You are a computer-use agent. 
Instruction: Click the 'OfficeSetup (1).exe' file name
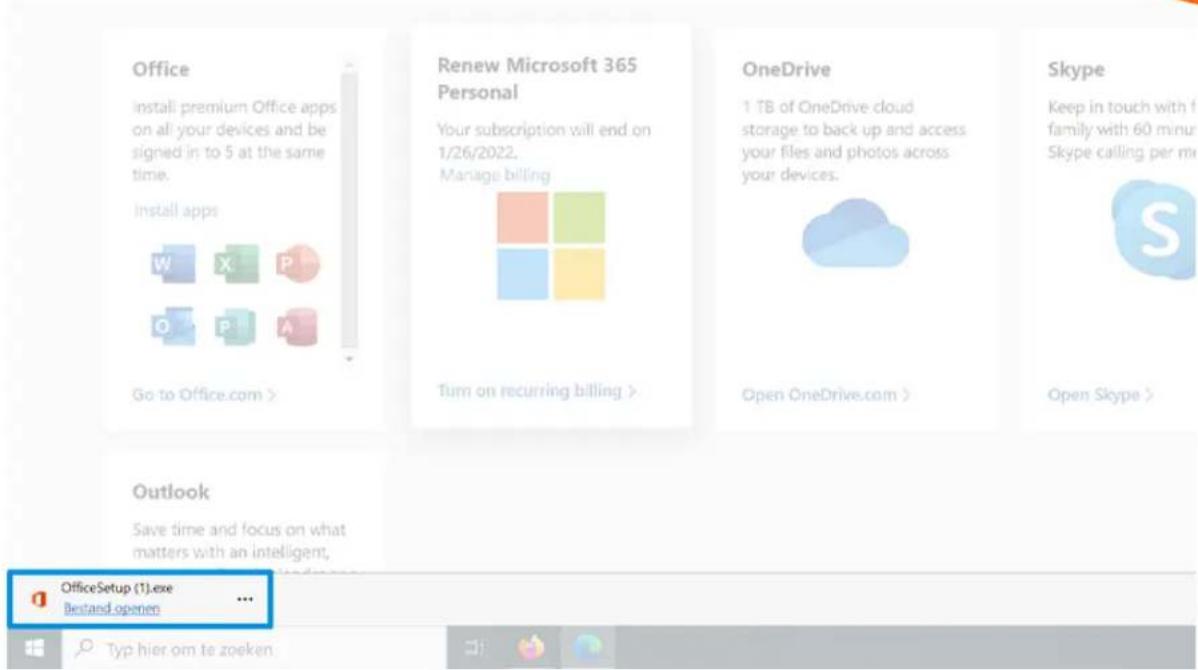pos(117,587)
